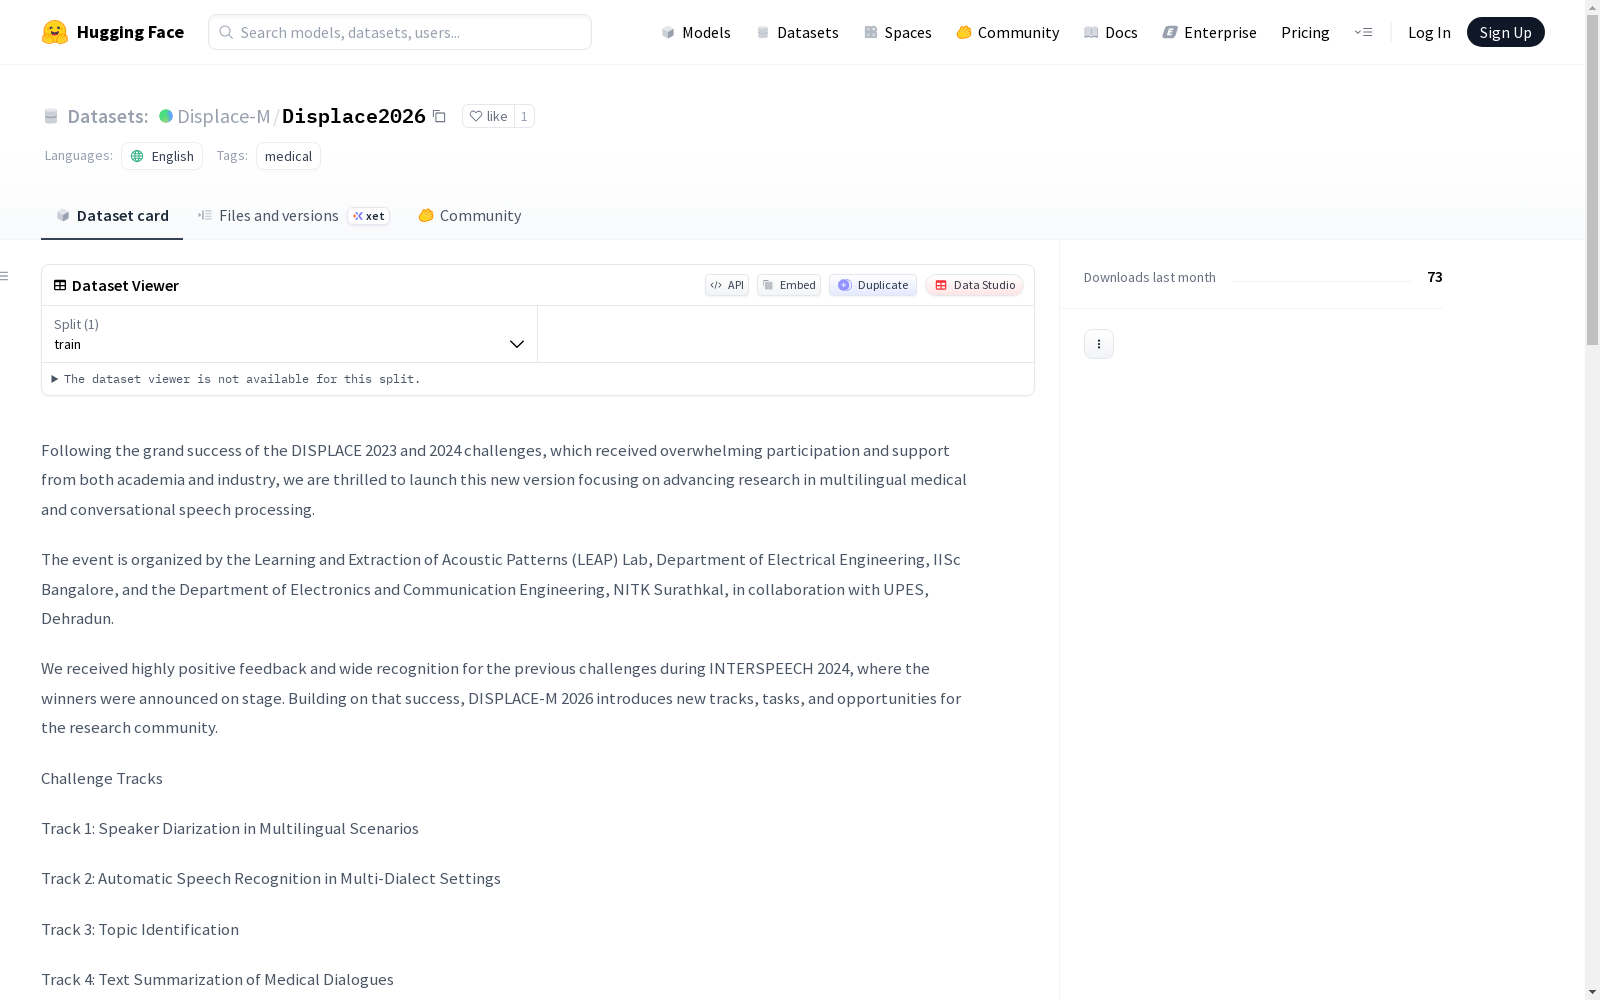Visit the Pricing page link
1600x1000 pixels.
(x=1305, y=32)
